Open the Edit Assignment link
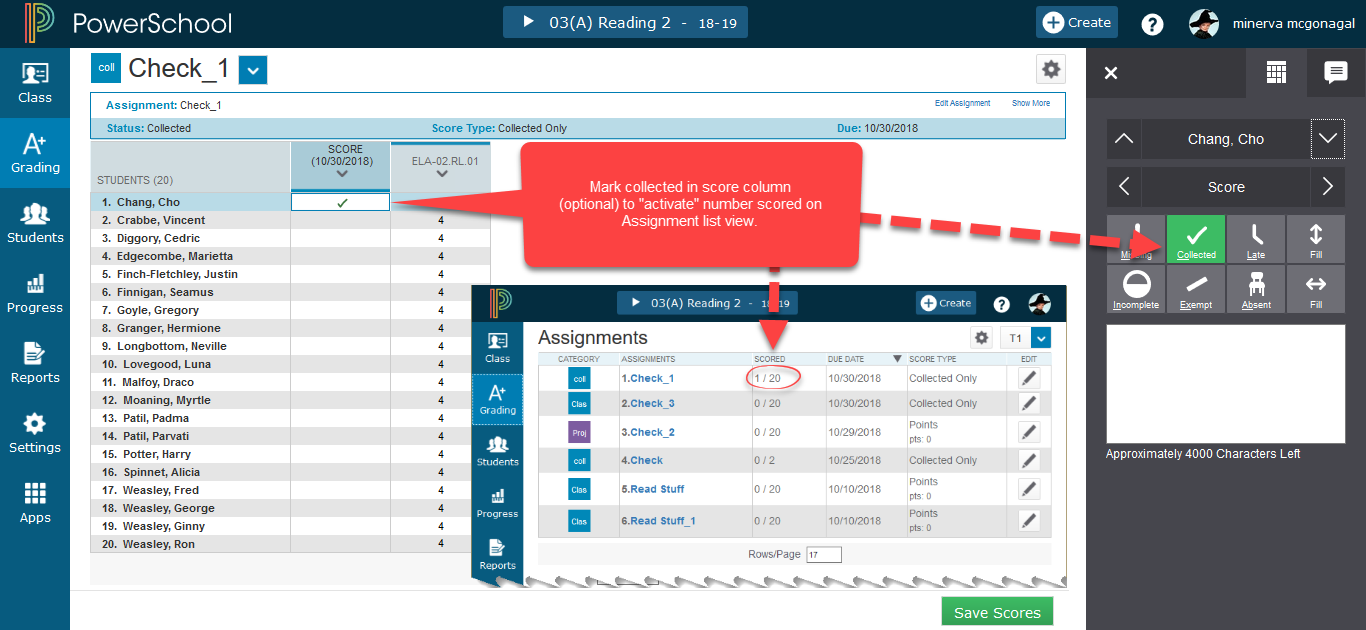This screenshot has width=1366, height=630. tap(963, 103)
